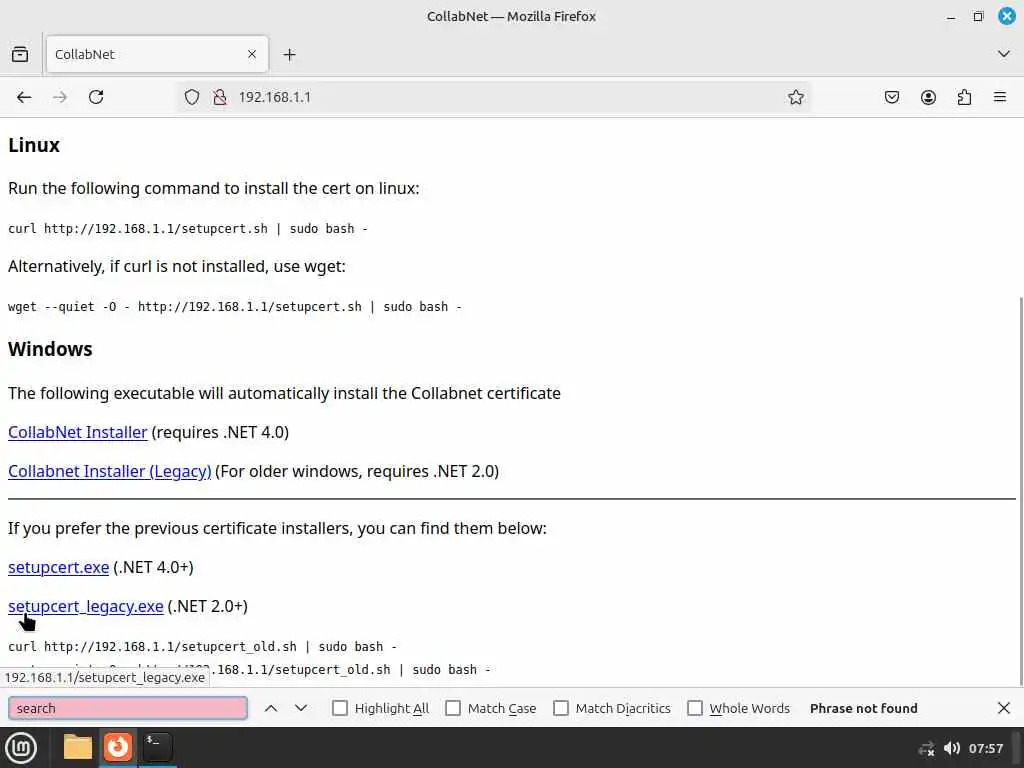
Task: Click the 07:57 clock
Action: coord(985,748)
